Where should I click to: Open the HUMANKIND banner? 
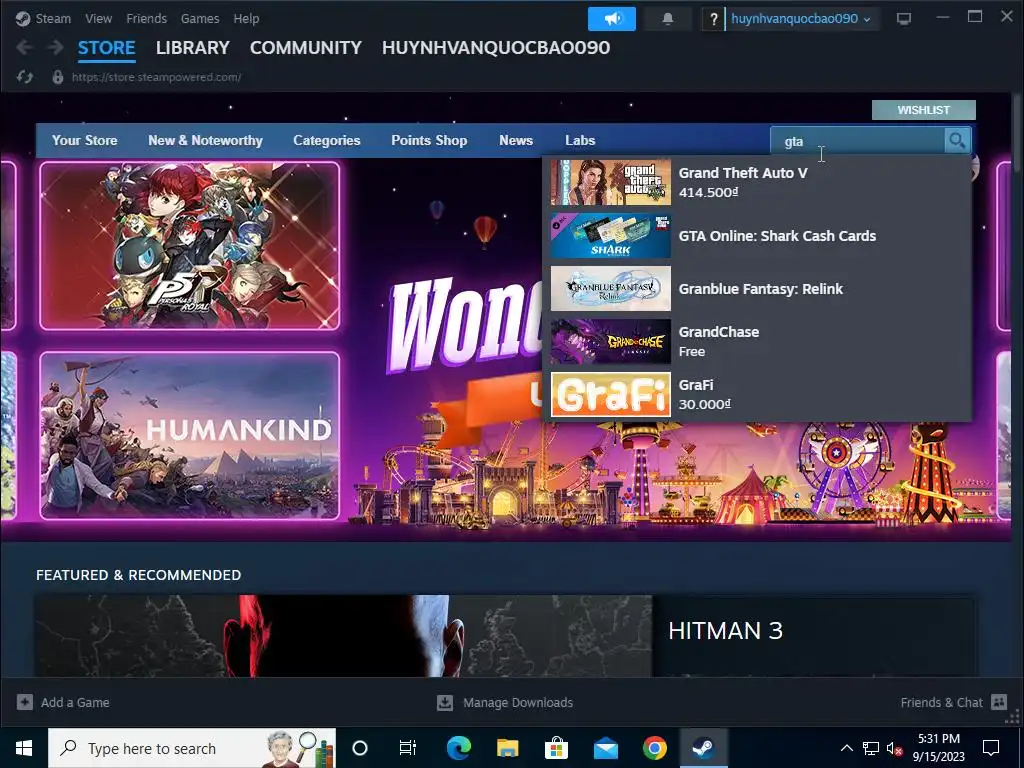coord(189,436)
